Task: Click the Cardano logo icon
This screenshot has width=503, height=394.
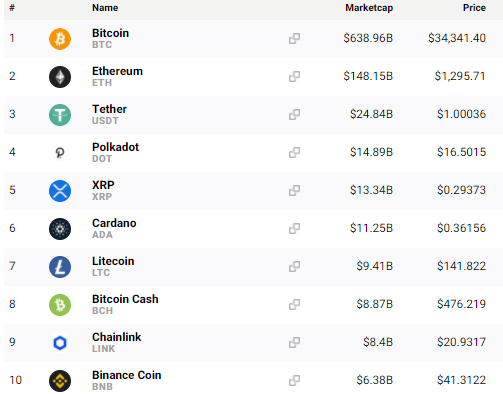Action: (x=60, y=229)
